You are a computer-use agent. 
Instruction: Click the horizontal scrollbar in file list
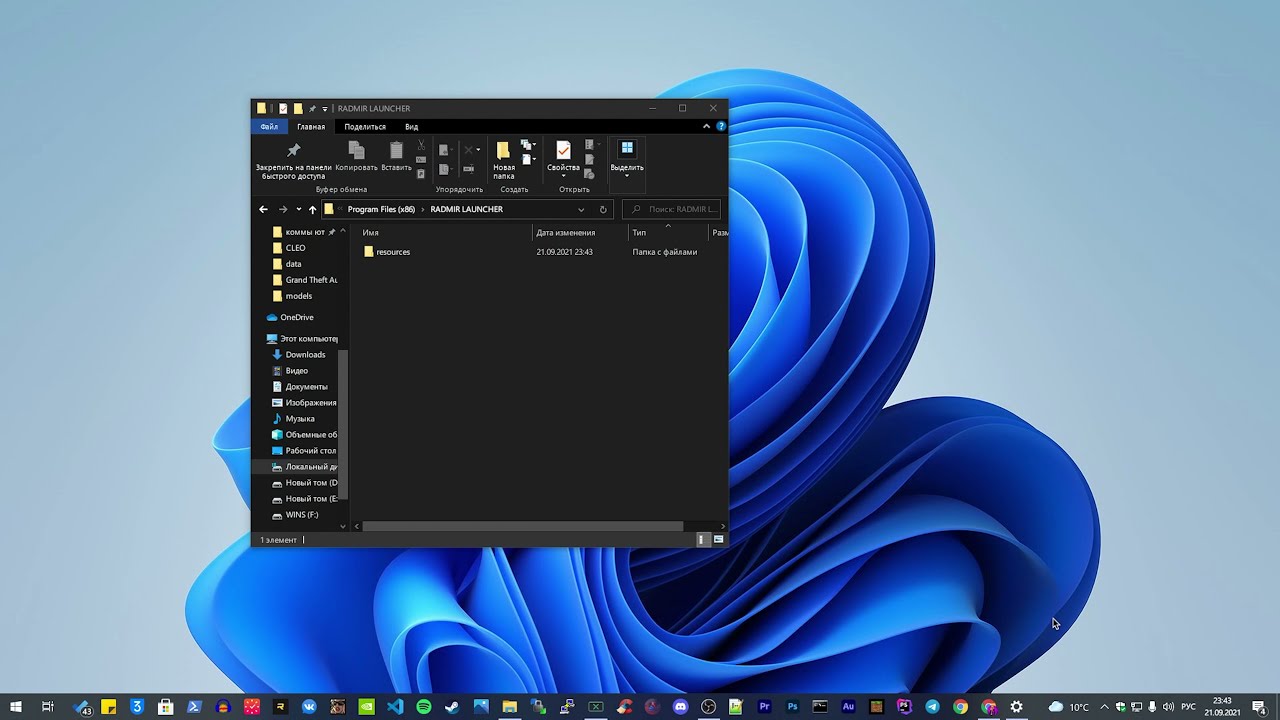coord(523,526)
